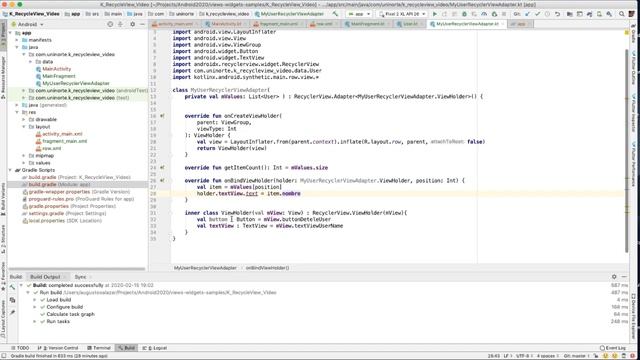Image resolution: width=640 pixels, height=360 pixels.
Task: Click the Sync Project with Gradle icon
Action: [589, 14]
